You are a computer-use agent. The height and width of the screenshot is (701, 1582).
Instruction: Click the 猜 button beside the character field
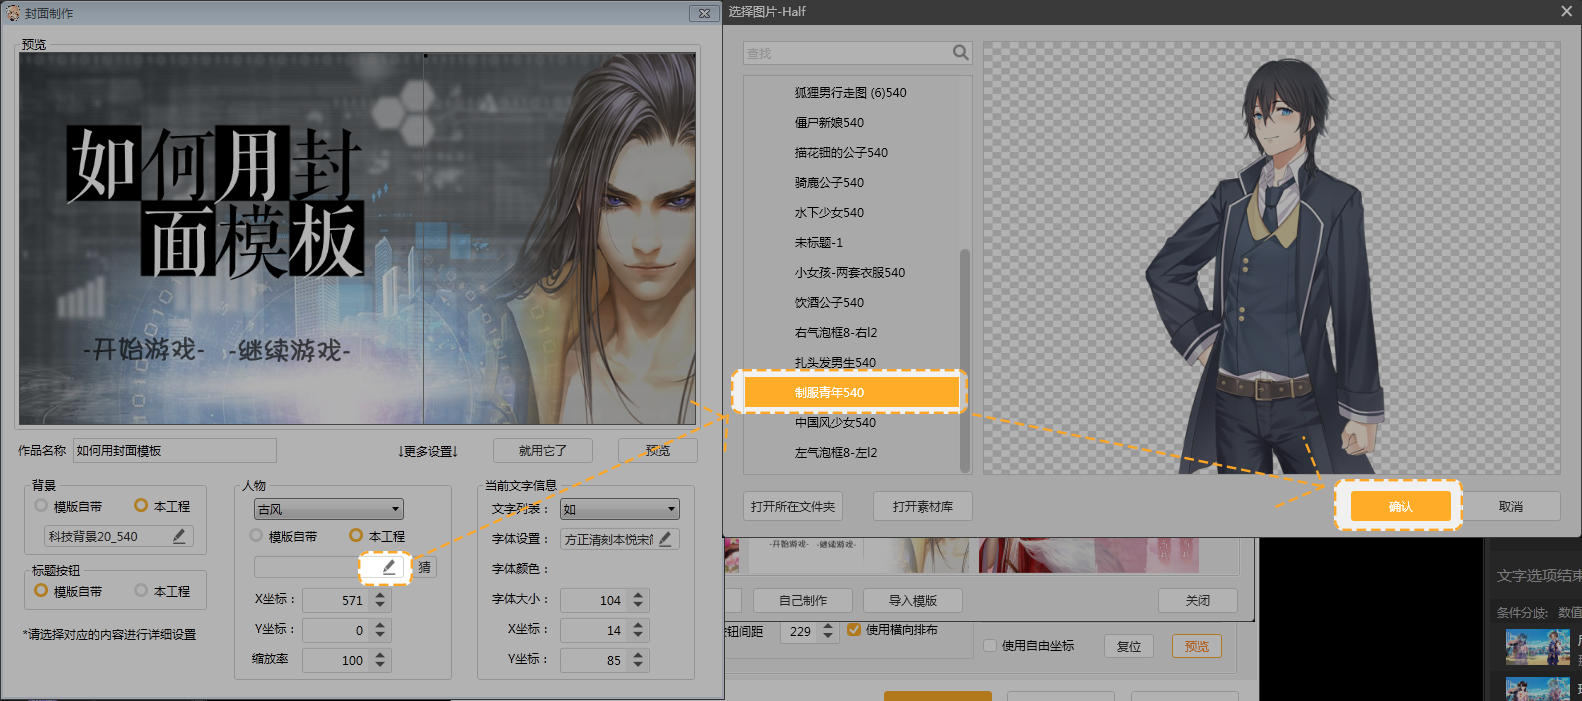pos(425,567)
